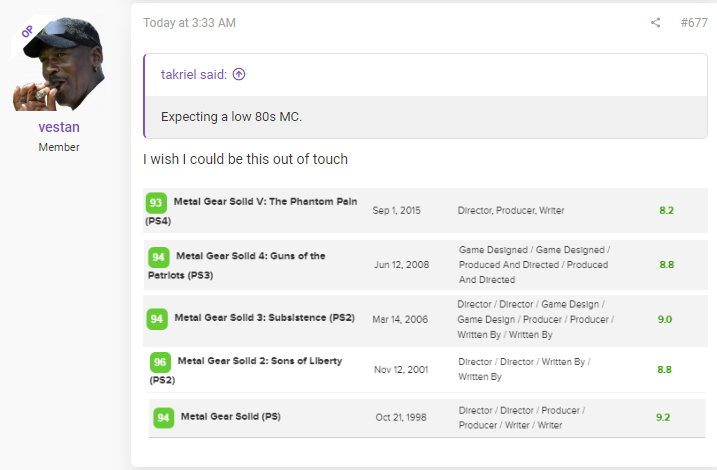The height and width of the screenshot is (470, 717).
Task: Select the 94 score badge for Metal Gear Solid (PS)
Action: tap(163, 417)
